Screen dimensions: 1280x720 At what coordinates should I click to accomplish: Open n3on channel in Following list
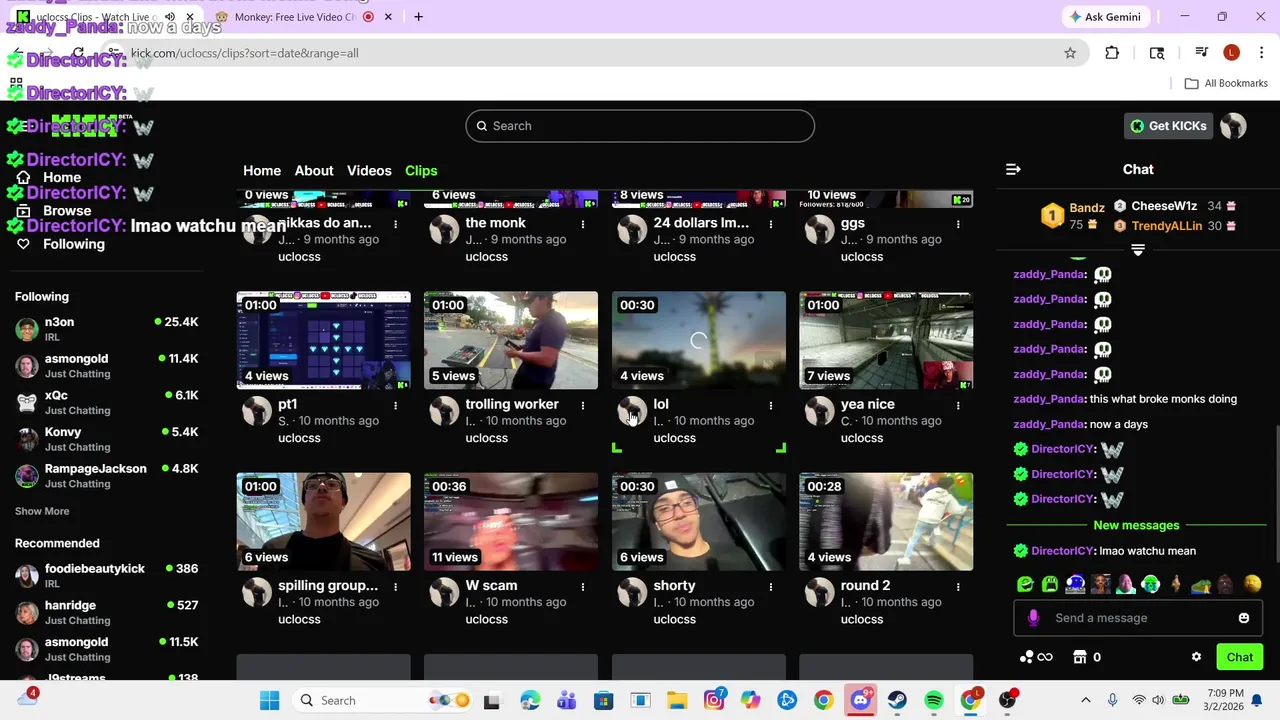coord(106,330)
